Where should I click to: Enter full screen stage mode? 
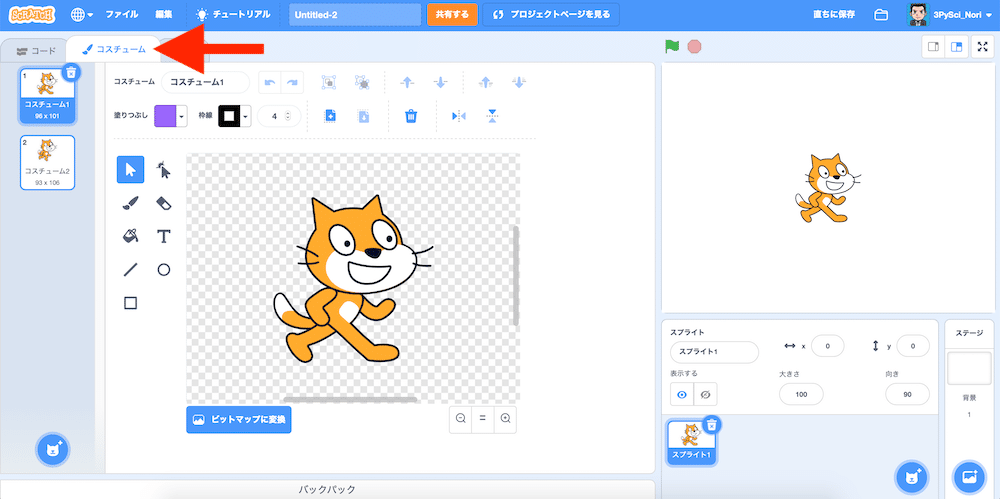click(983, 47)
